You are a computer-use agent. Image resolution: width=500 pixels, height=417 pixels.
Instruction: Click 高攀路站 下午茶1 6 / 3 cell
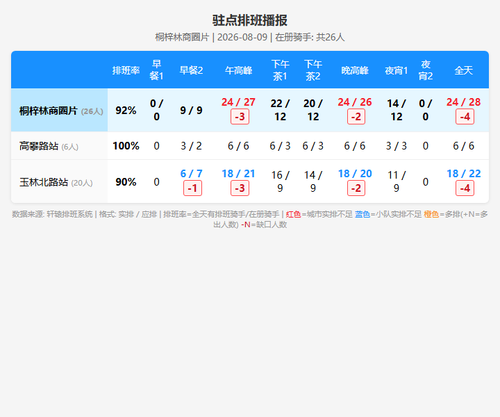(x=280, y=146)
